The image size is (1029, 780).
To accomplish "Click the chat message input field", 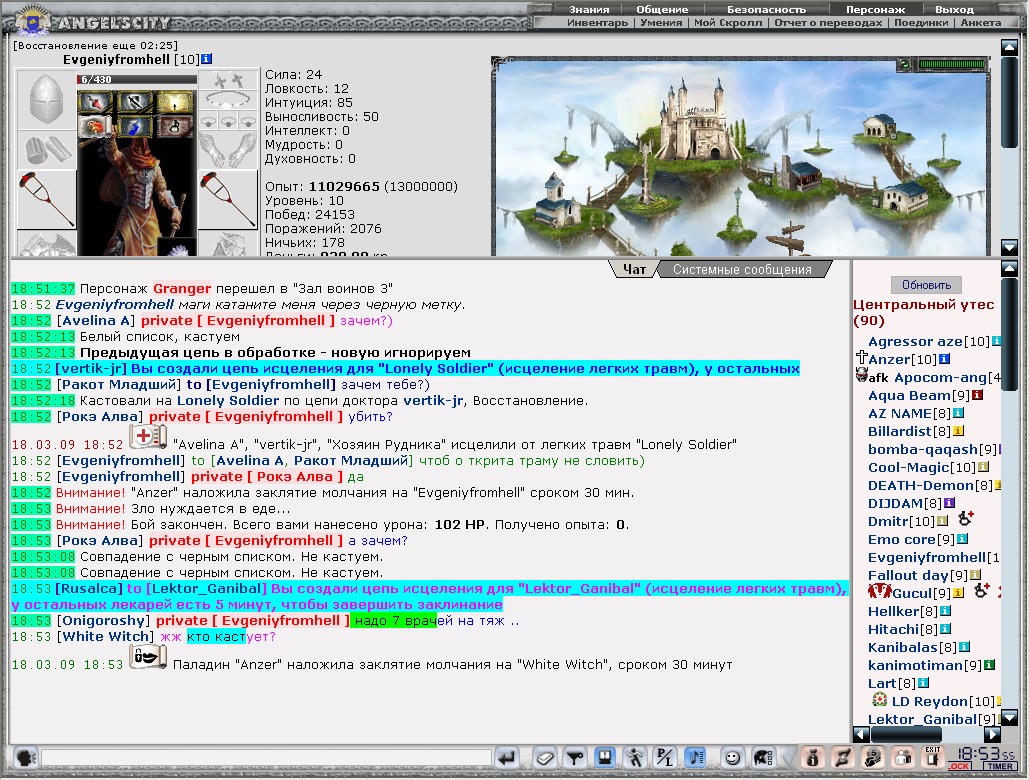I will pos(266,758).
